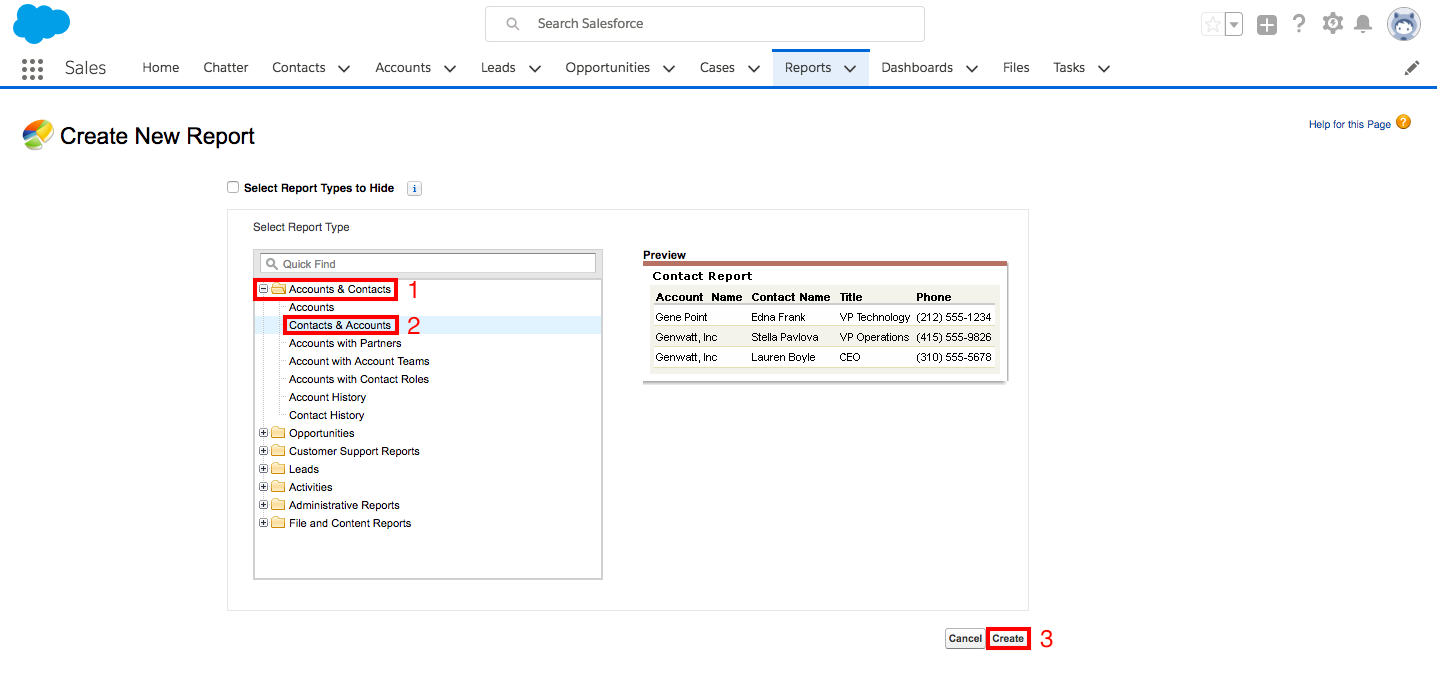Image resolution: width=1437 pixels, height=687 pixels.
Task: Click the orange help question icon
Action: click(x=1403, y=122)
